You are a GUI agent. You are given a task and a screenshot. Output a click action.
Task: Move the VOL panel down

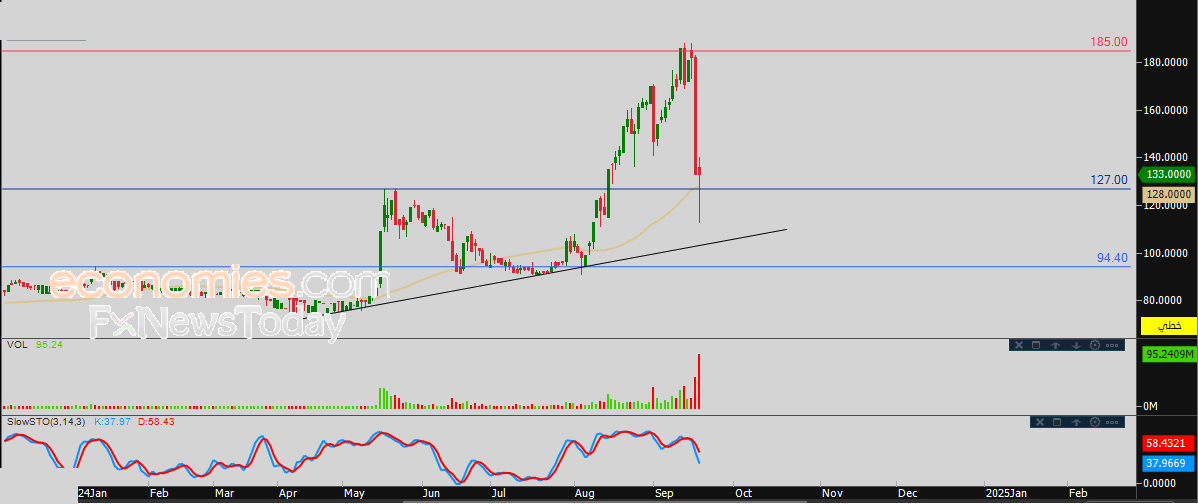(1077, 345)
